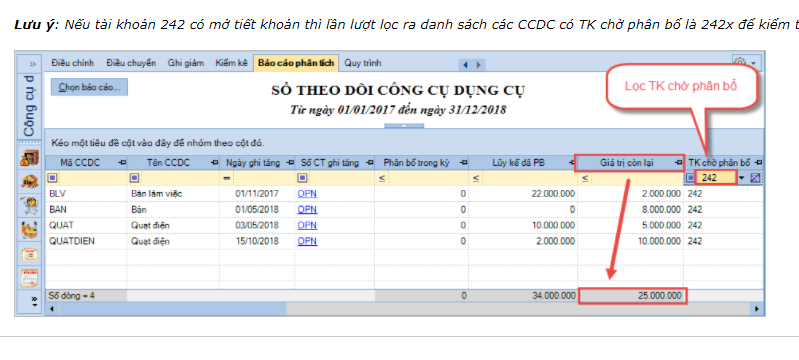Pin the Lũy kế đã PB column
Image resolution: width=799 pixels, height=360 pixels.
click(571, 163)
